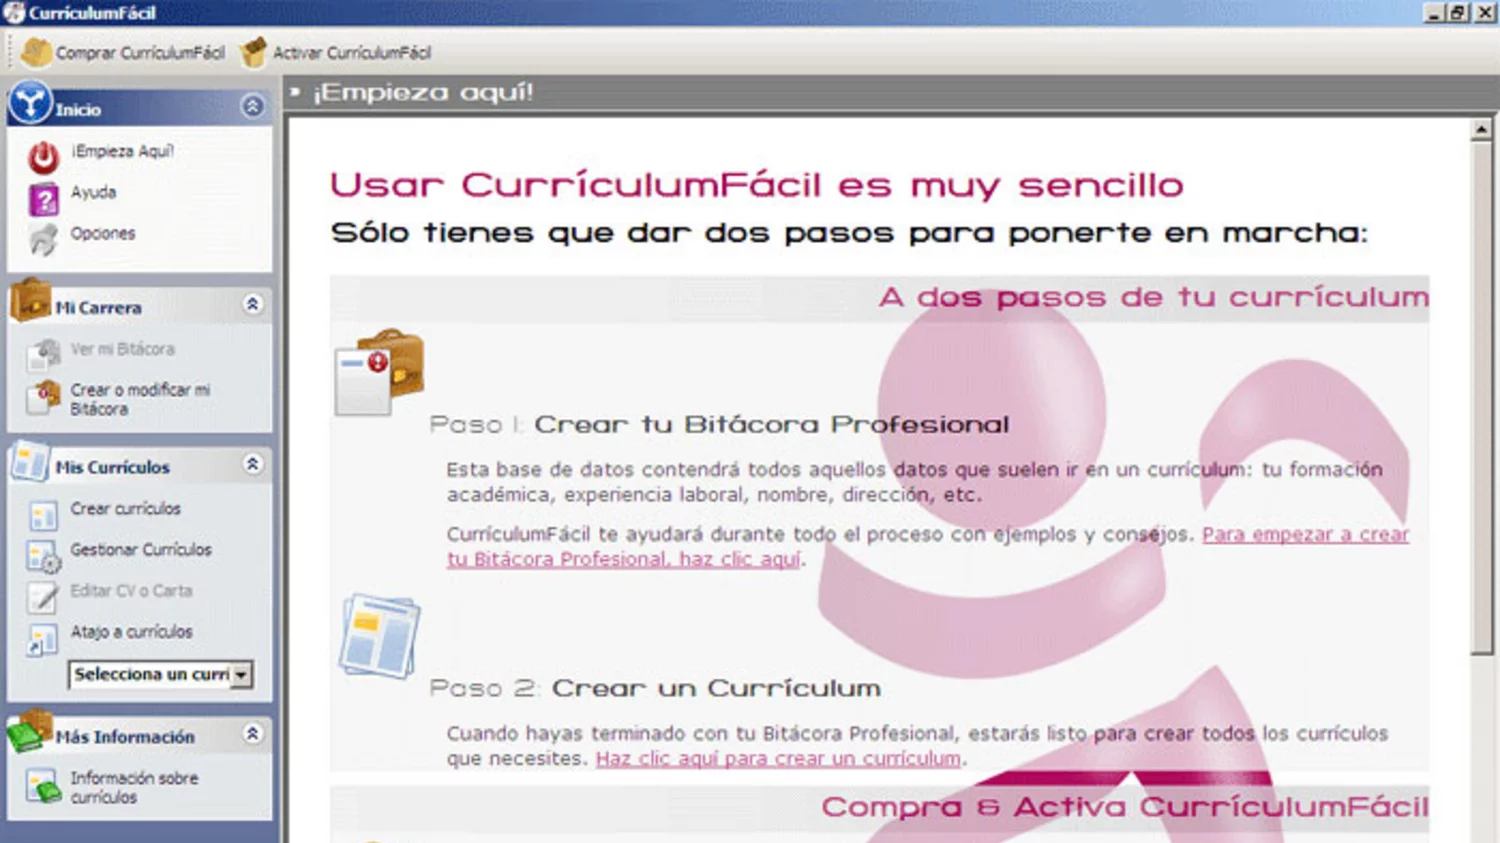Select Crear o modificar mi Bitácora
Image resolution: width=1500 pixels, height=843 pixels.
140,399
